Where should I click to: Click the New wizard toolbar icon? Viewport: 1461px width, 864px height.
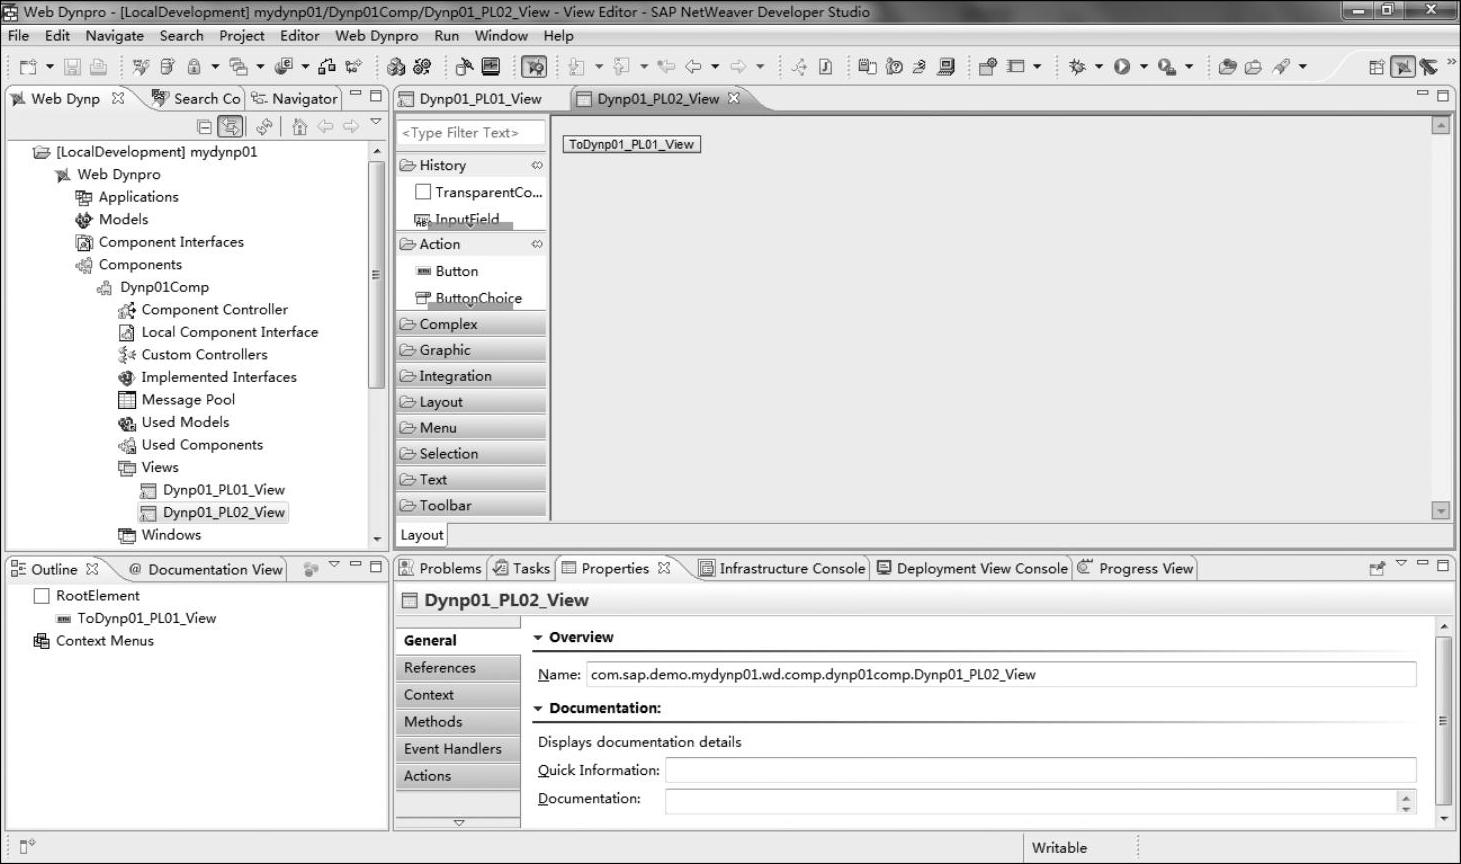(x=28, y=67)
